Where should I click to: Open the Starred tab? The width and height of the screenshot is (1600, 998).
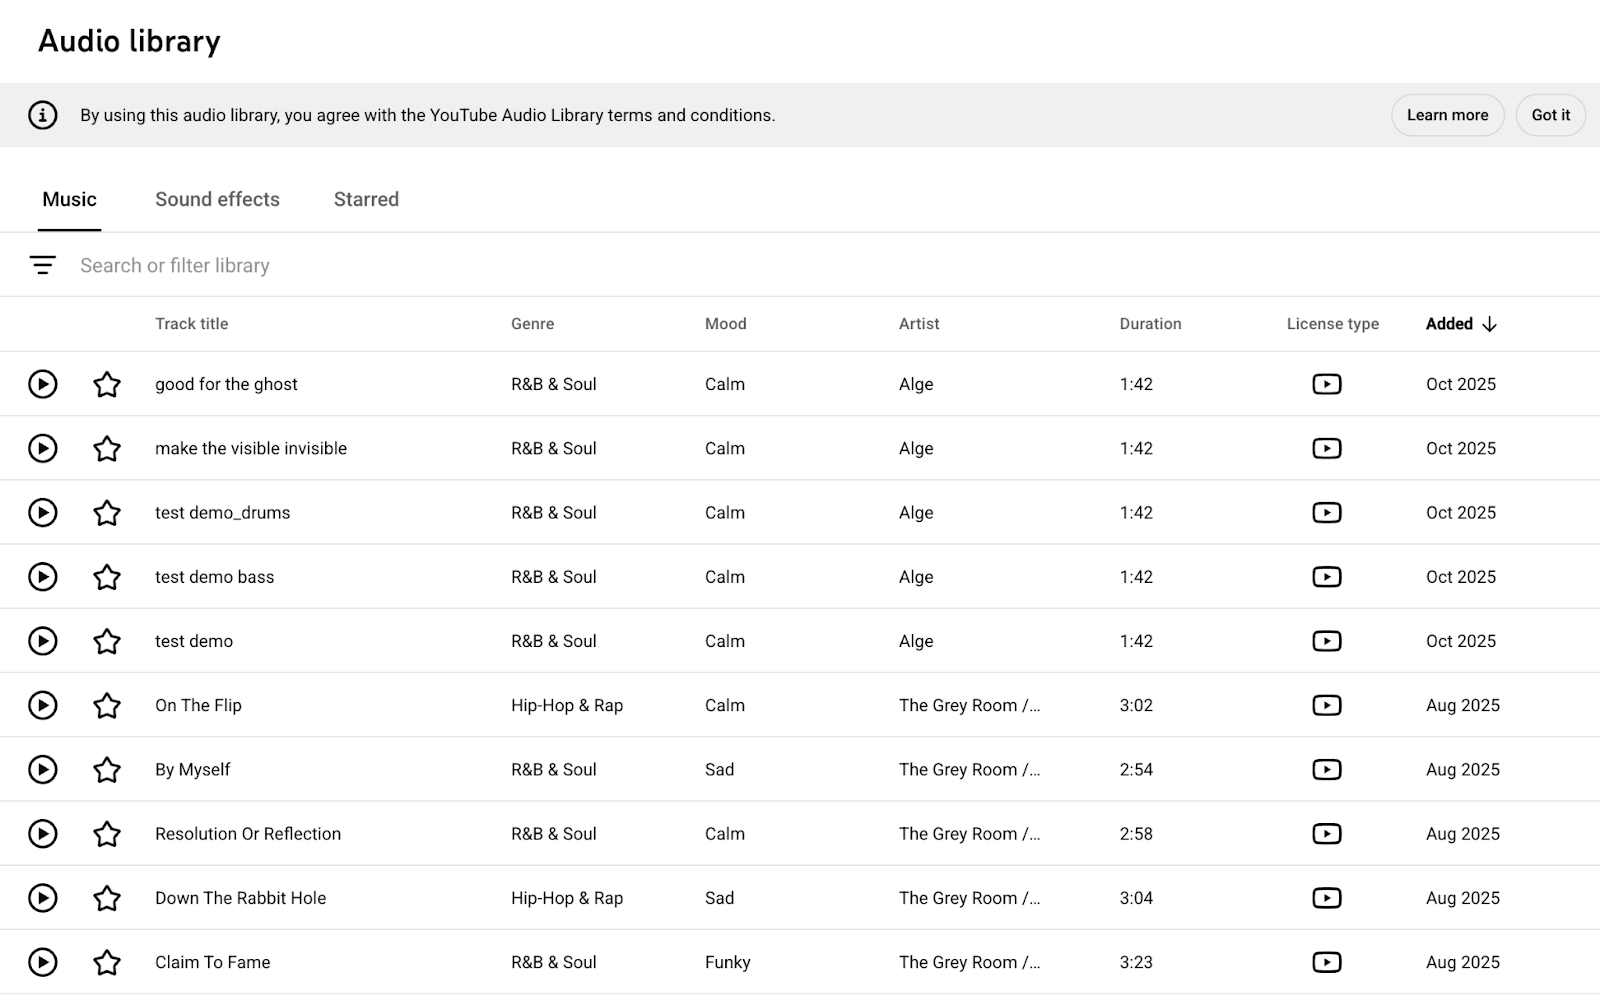click(366, 199)
